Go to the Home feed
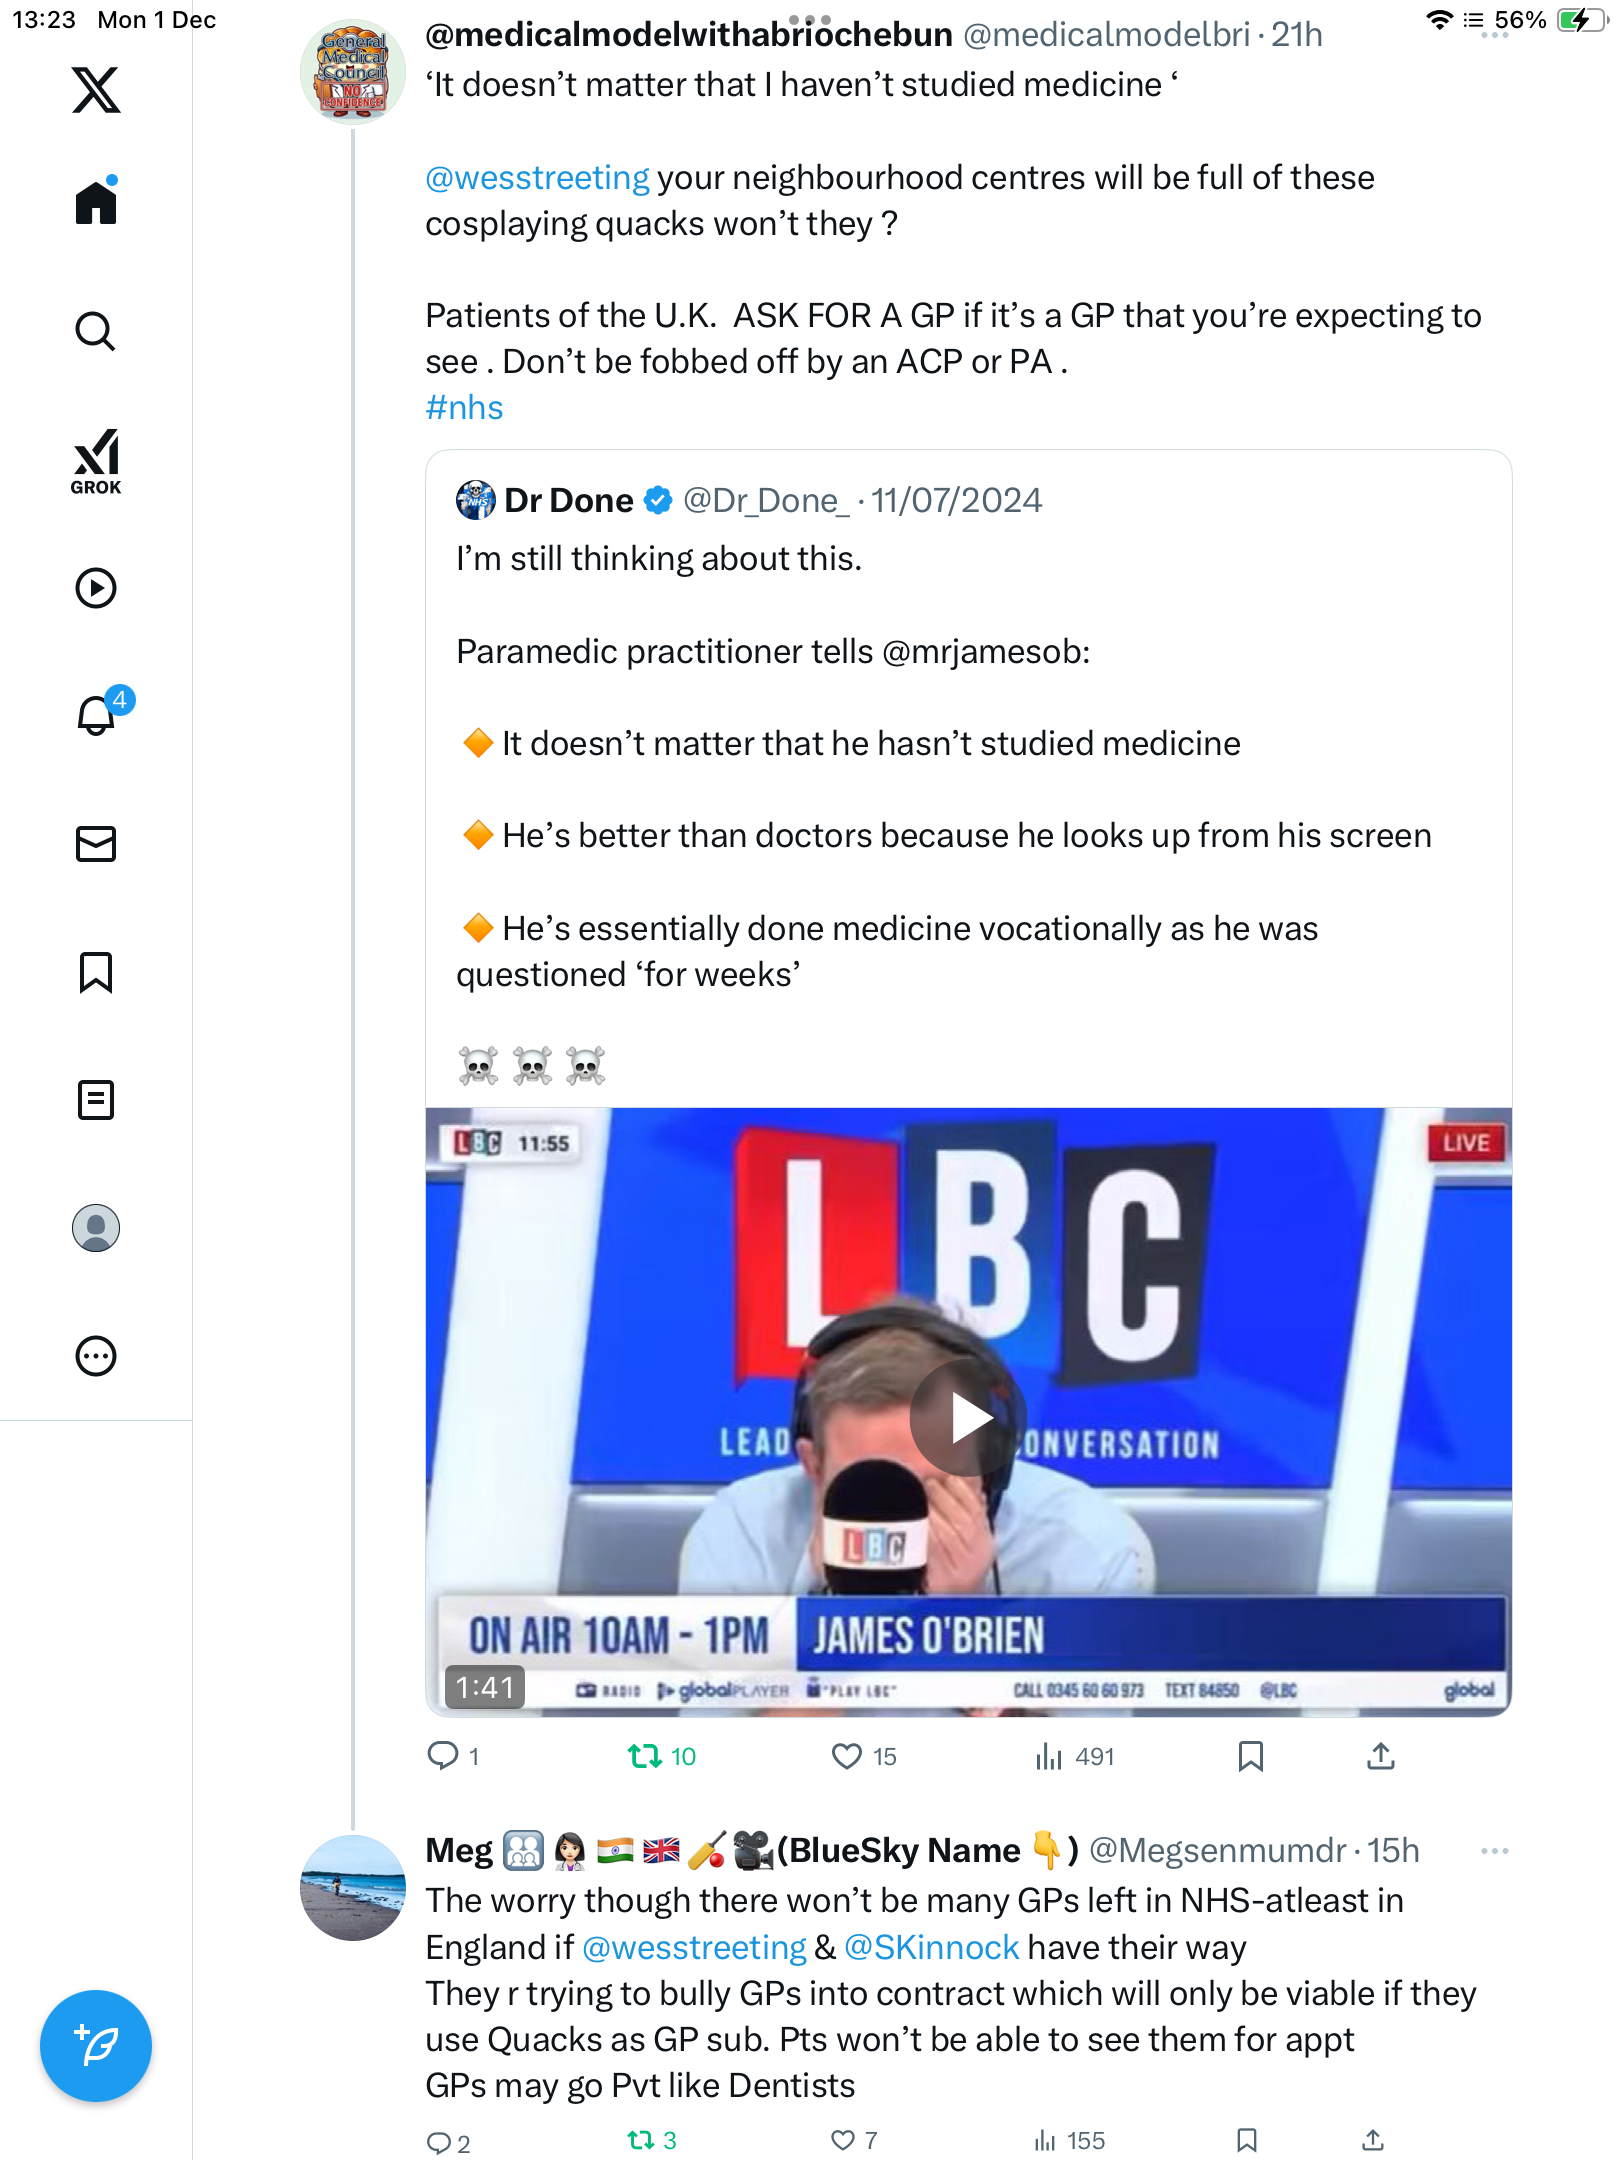The height and width of the screenshot is (2160, 1620). [x=96, y=203]
